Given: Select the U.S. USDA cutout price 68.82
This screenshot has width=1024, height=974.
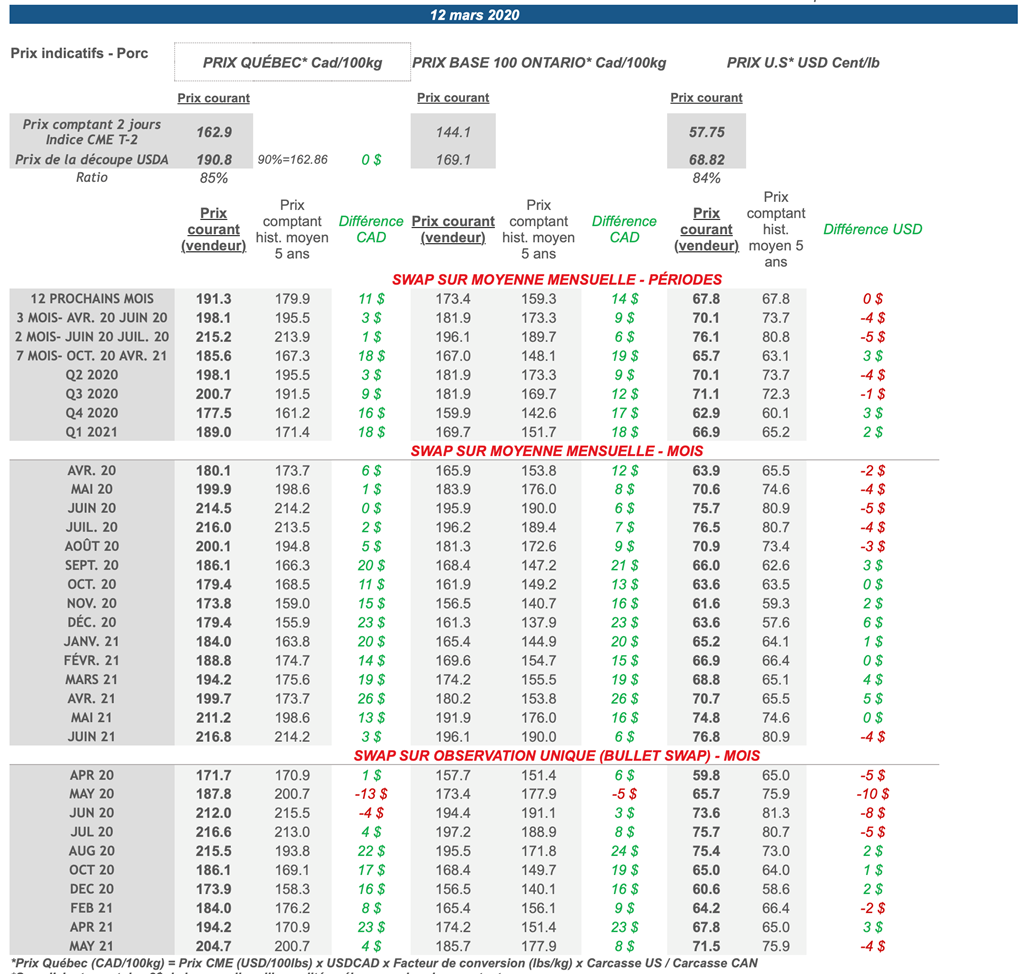Looking at the screenshot, I should click(x=706, y=160).
